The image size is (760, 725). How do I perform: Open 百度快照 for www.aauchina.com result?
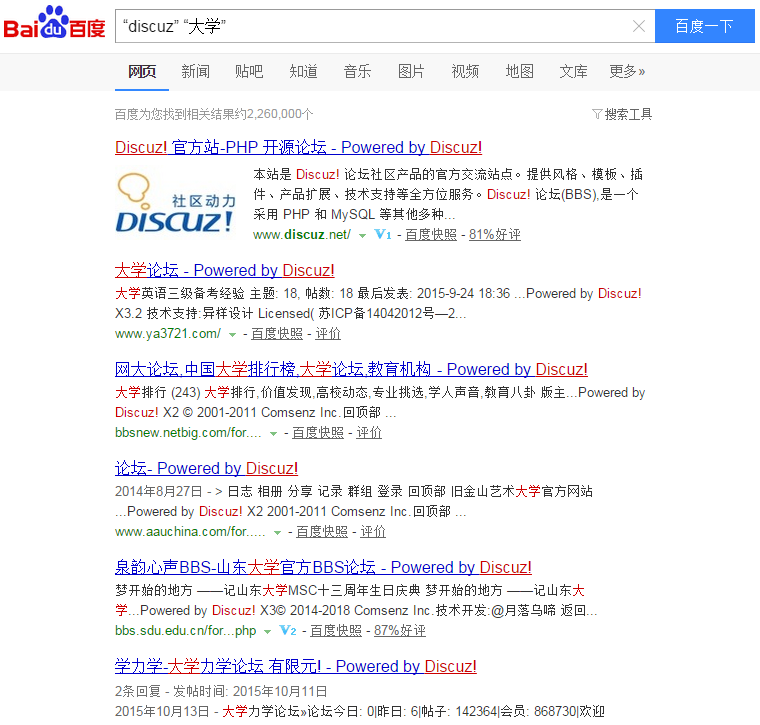(x=322, y=532)
